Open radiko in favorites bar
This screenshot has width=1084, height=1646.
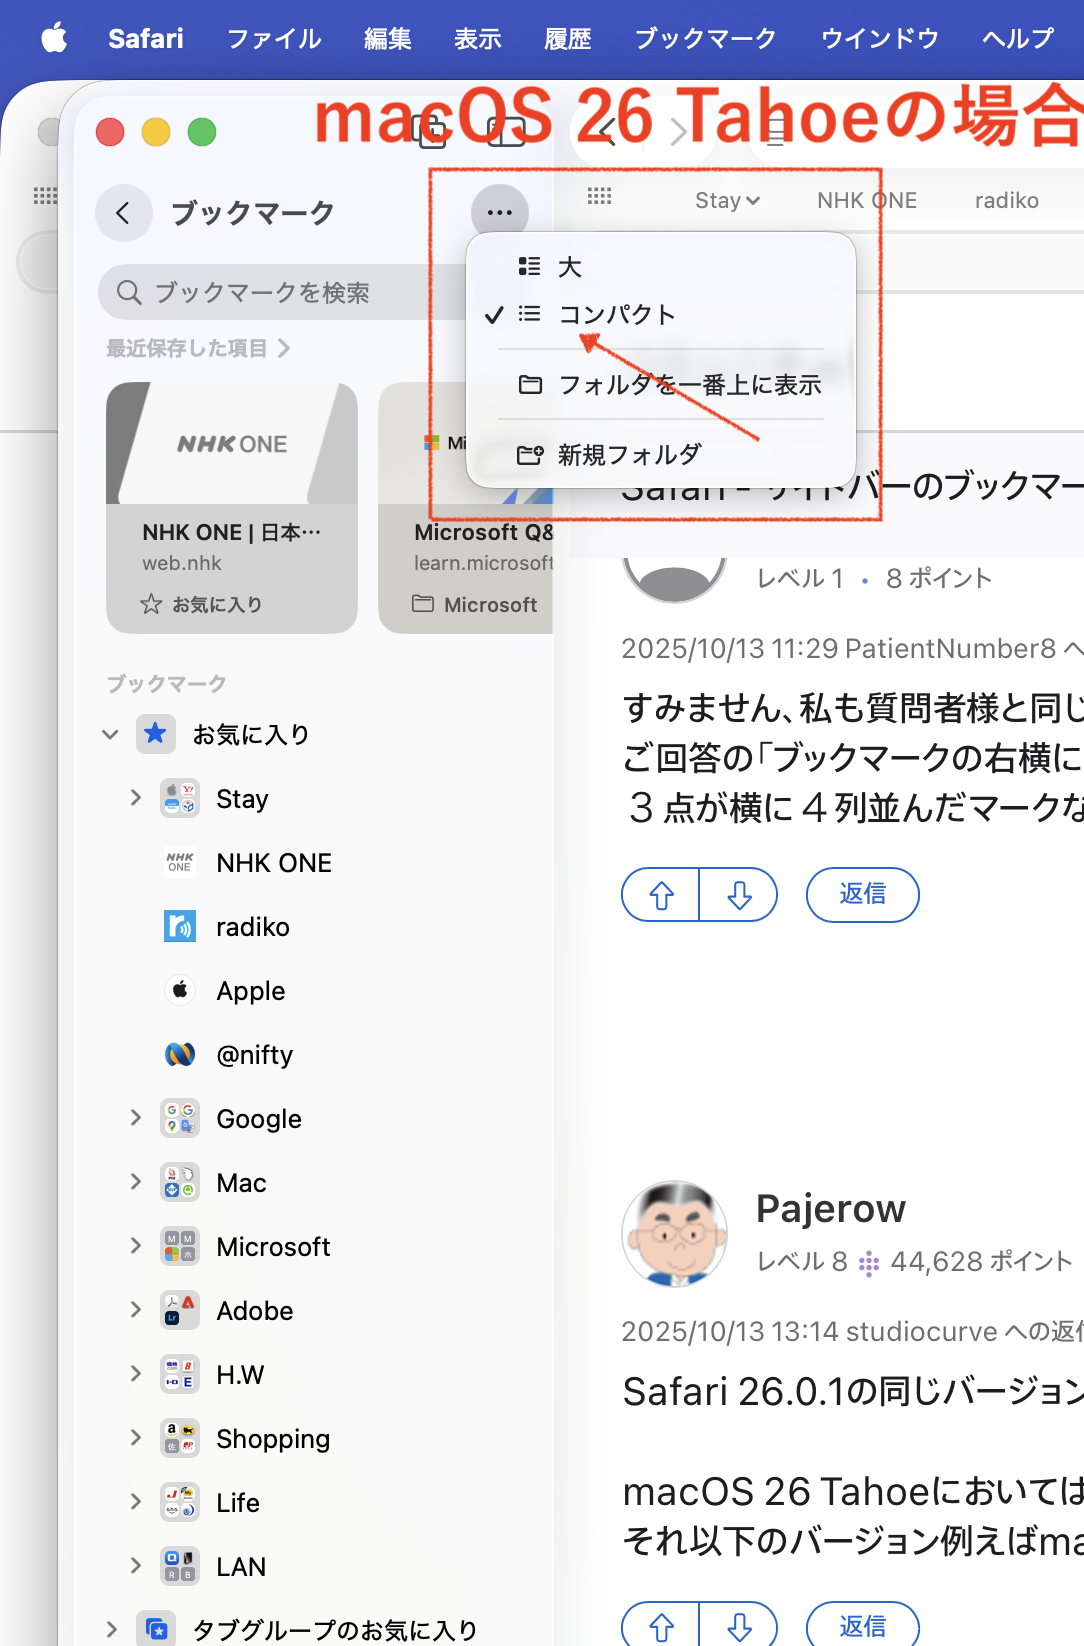coord(1007,200)
